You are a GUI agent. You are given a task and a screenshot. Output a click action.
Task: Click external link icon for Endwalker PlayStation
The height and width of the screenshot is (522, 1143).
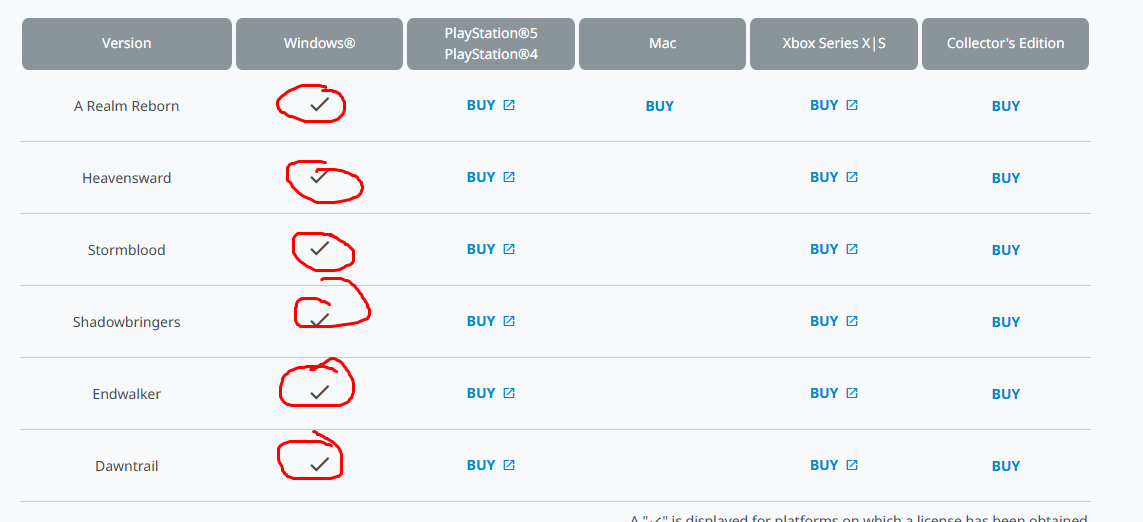[509, 393]
